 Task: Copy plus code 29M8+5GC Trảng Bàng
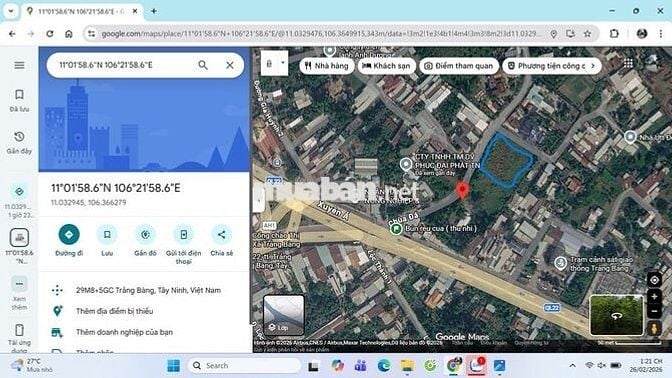148,290
